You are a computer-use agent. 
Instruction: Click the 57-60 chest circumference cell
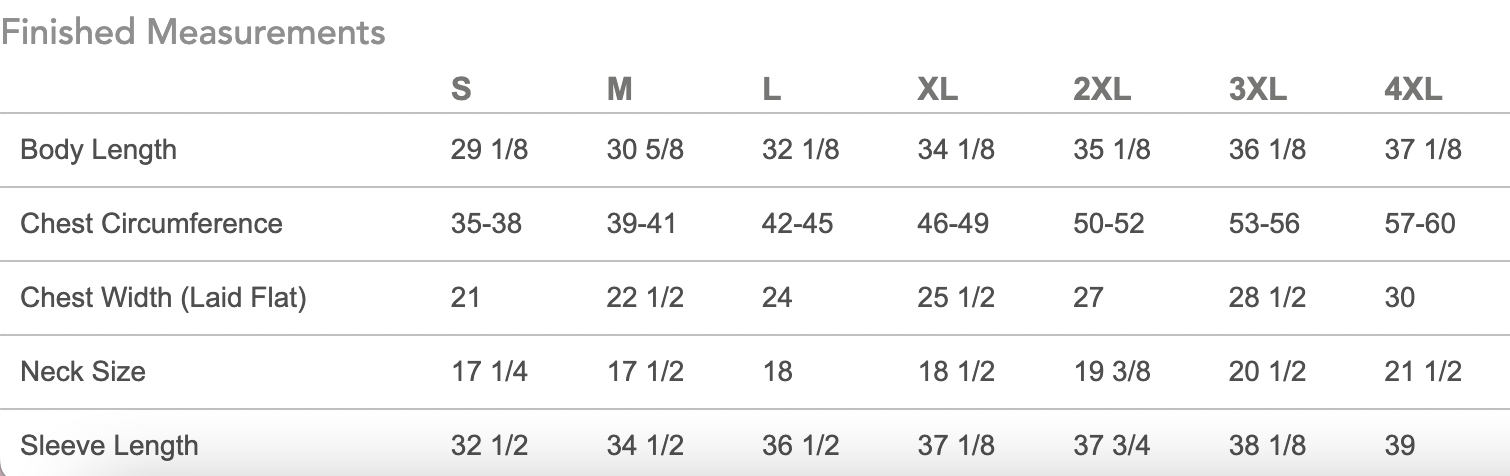point(1420,223)
